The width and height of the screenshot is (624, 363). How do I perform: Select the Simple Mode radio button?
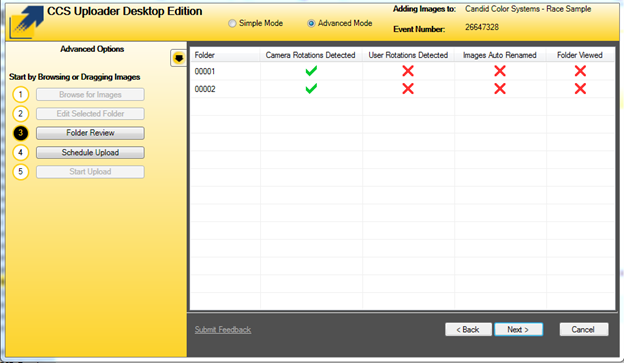(232, 23)
